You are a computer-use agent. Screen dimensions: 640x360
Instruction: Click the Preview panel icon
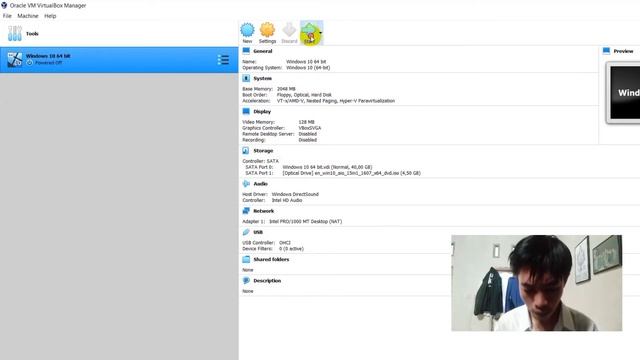(x=607, y=51)
